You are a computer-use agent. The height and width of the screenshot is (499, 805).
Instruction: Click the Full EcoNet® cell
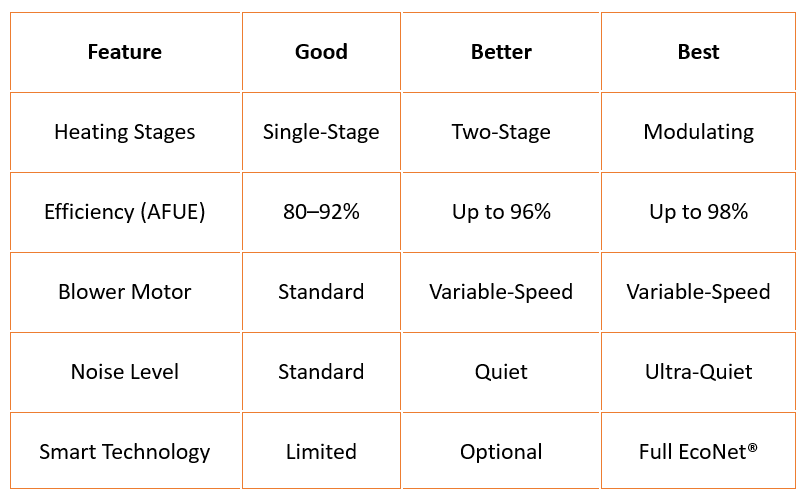click(x=698, y=452)
